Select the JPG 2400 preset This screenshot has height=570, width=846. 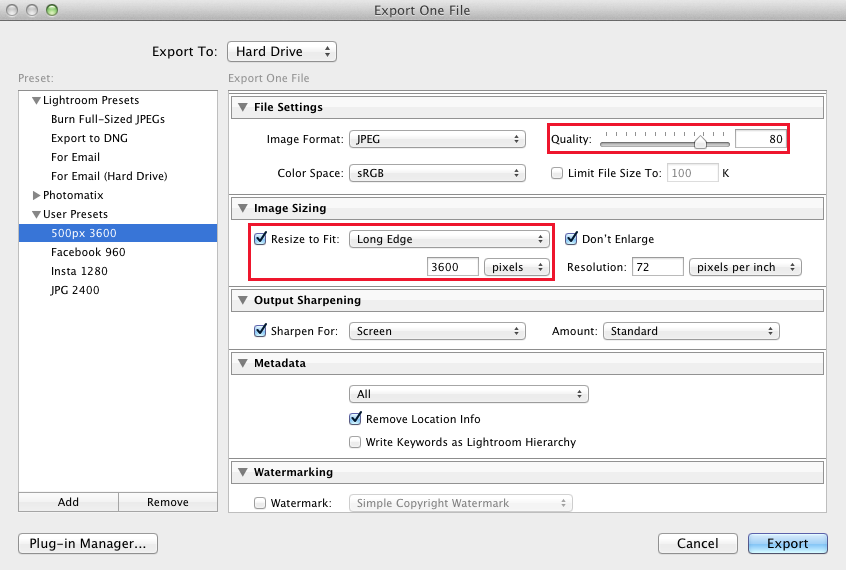75,290
